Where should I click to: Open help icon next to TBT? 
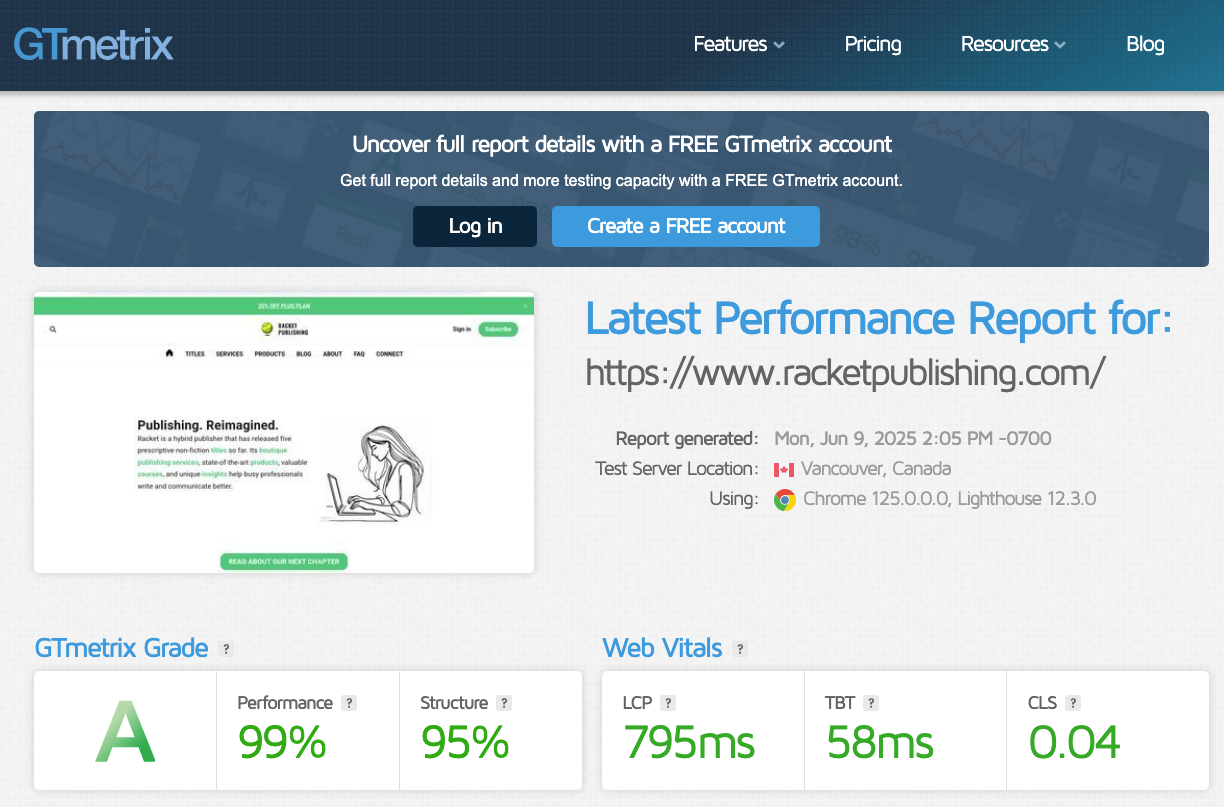pyautogui.click(x=871, y=703)
